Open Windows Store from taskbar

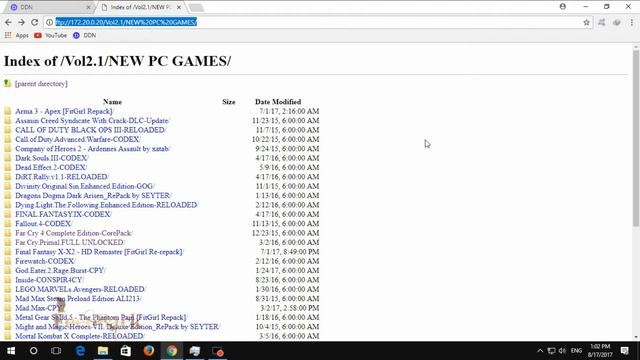pos(126,351)
